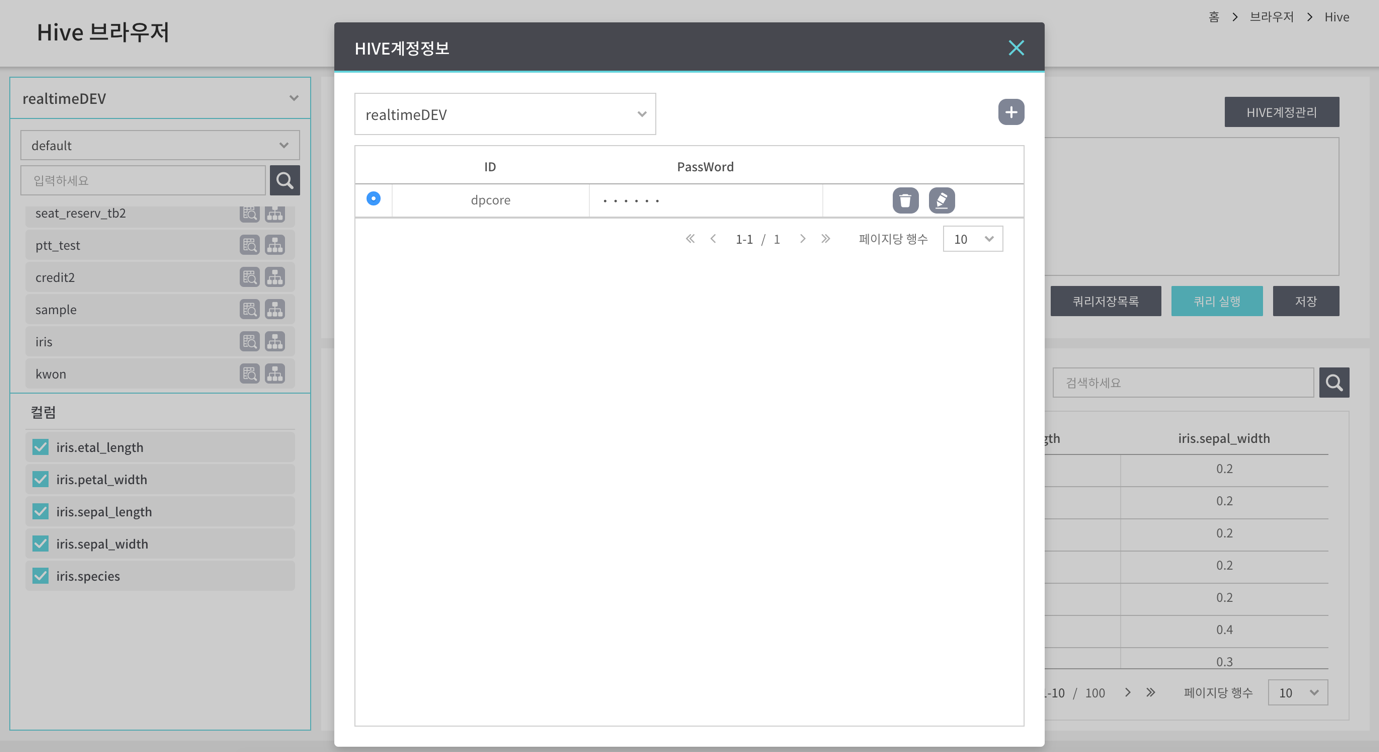Select the iris table row
This screenshot has height=752, width=1379.
[160, 341]
